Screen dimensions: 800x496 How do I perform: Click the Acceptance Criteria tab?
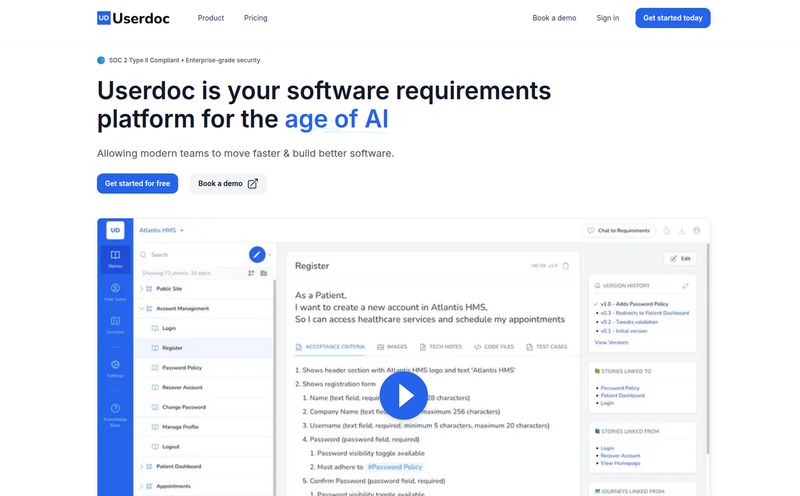tap(330, 346)
